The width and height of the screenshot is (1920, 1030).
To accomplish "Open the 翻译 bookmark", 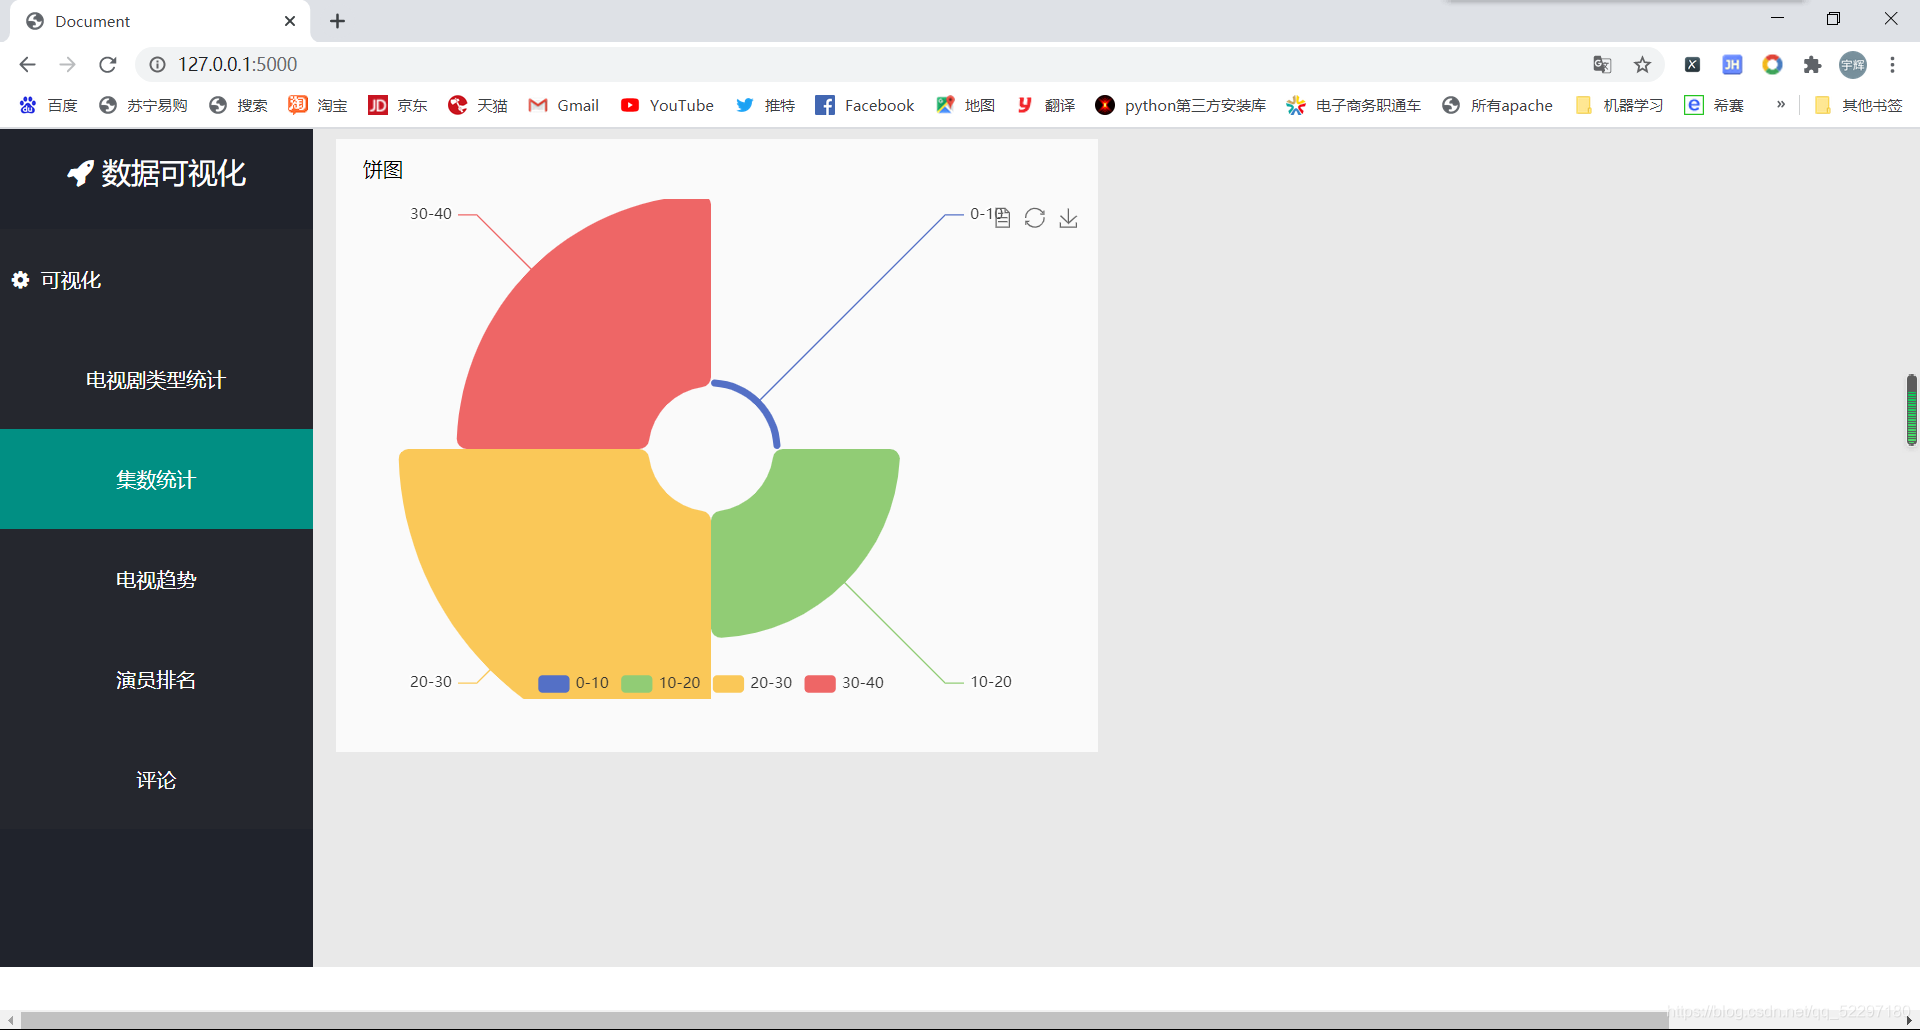I will click(x=1046, y=105).
